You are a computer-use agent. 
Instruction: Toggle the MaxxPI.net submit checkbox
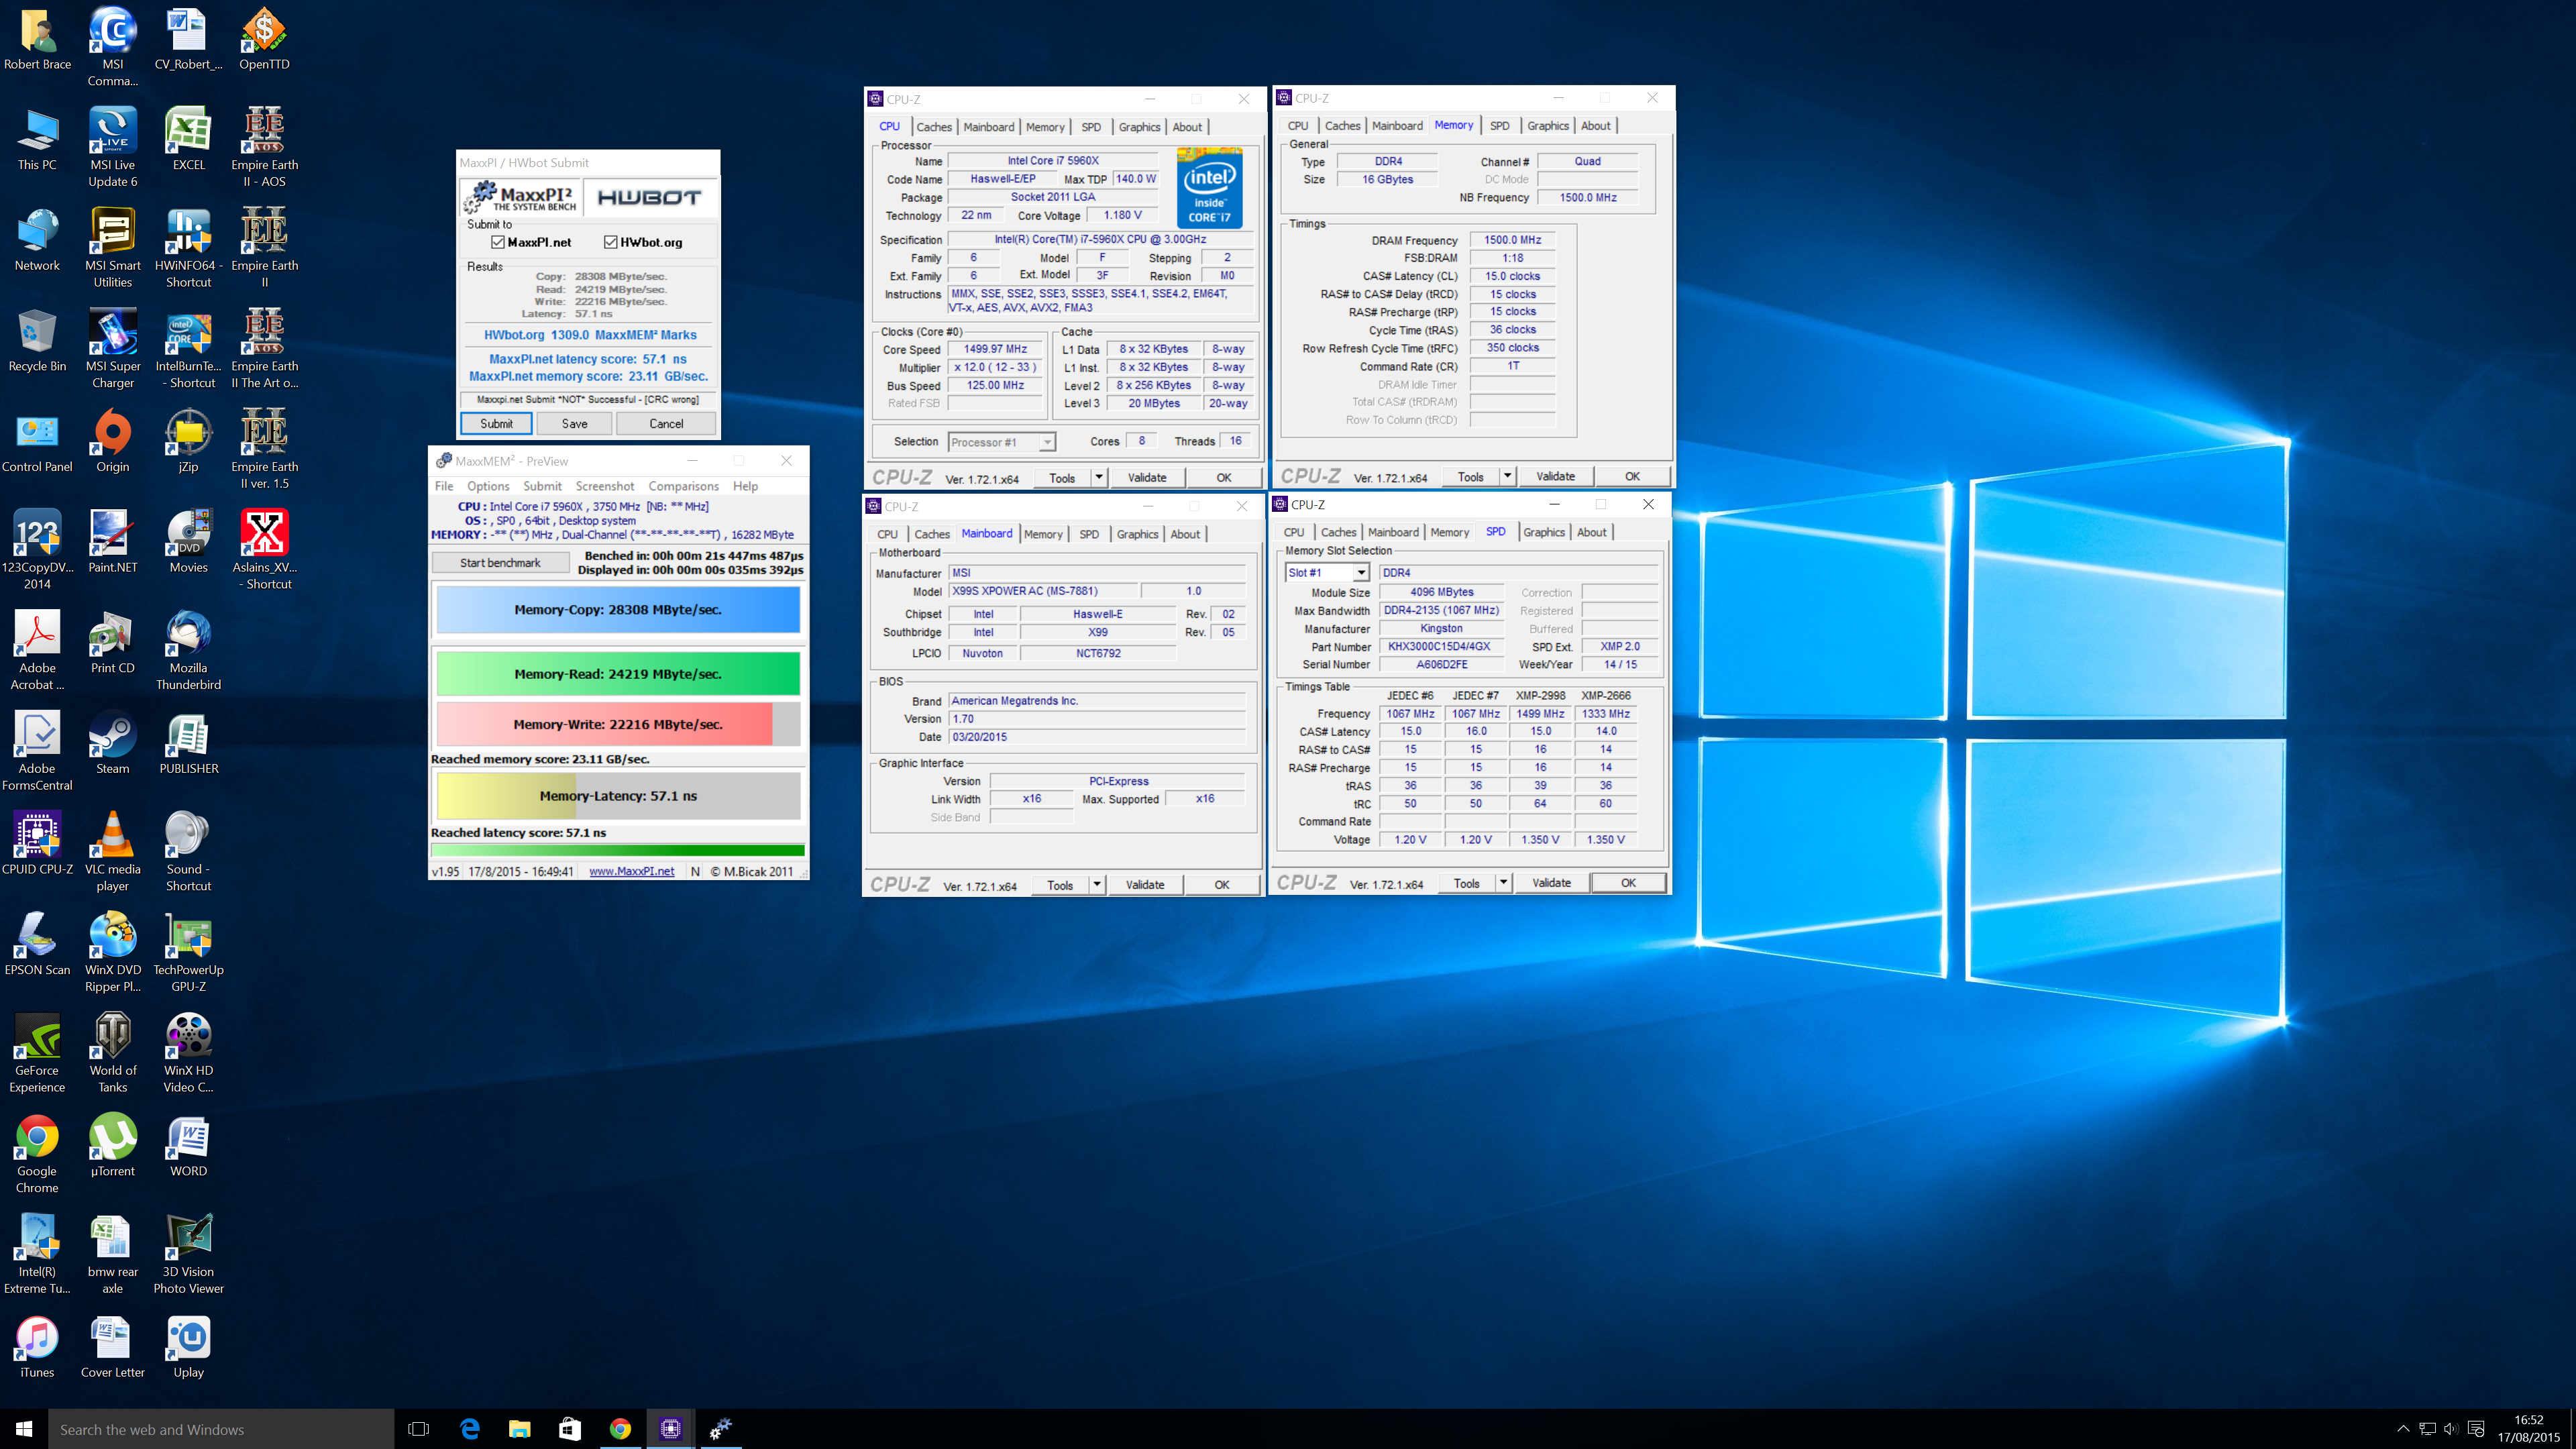click(x=498, y=243)
